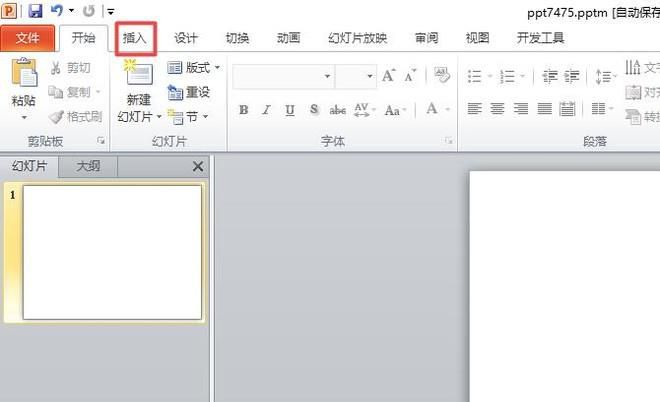Open the 视图 (View) tab
The image size is (660, 402).
[x=477, y=38]
